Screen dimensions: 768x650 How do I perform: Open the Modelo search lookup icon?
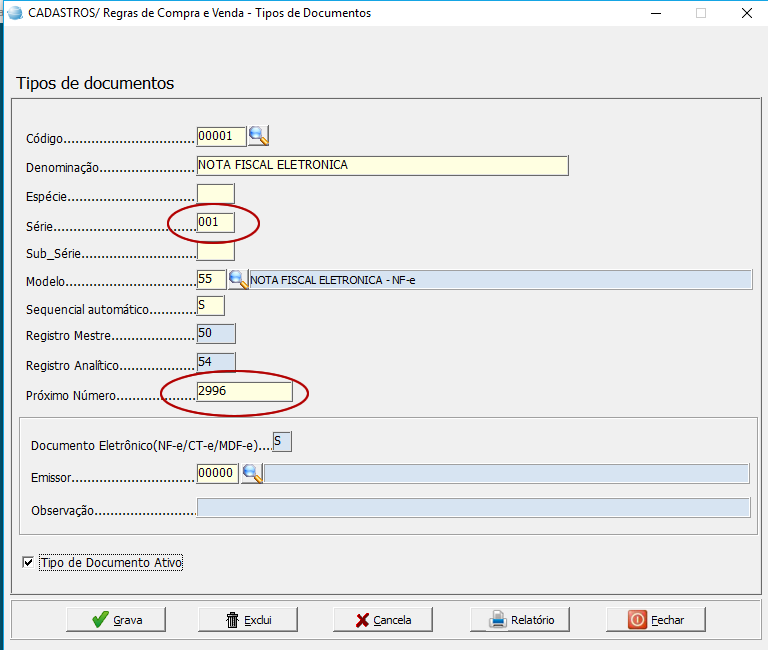(x=238, y=279)
